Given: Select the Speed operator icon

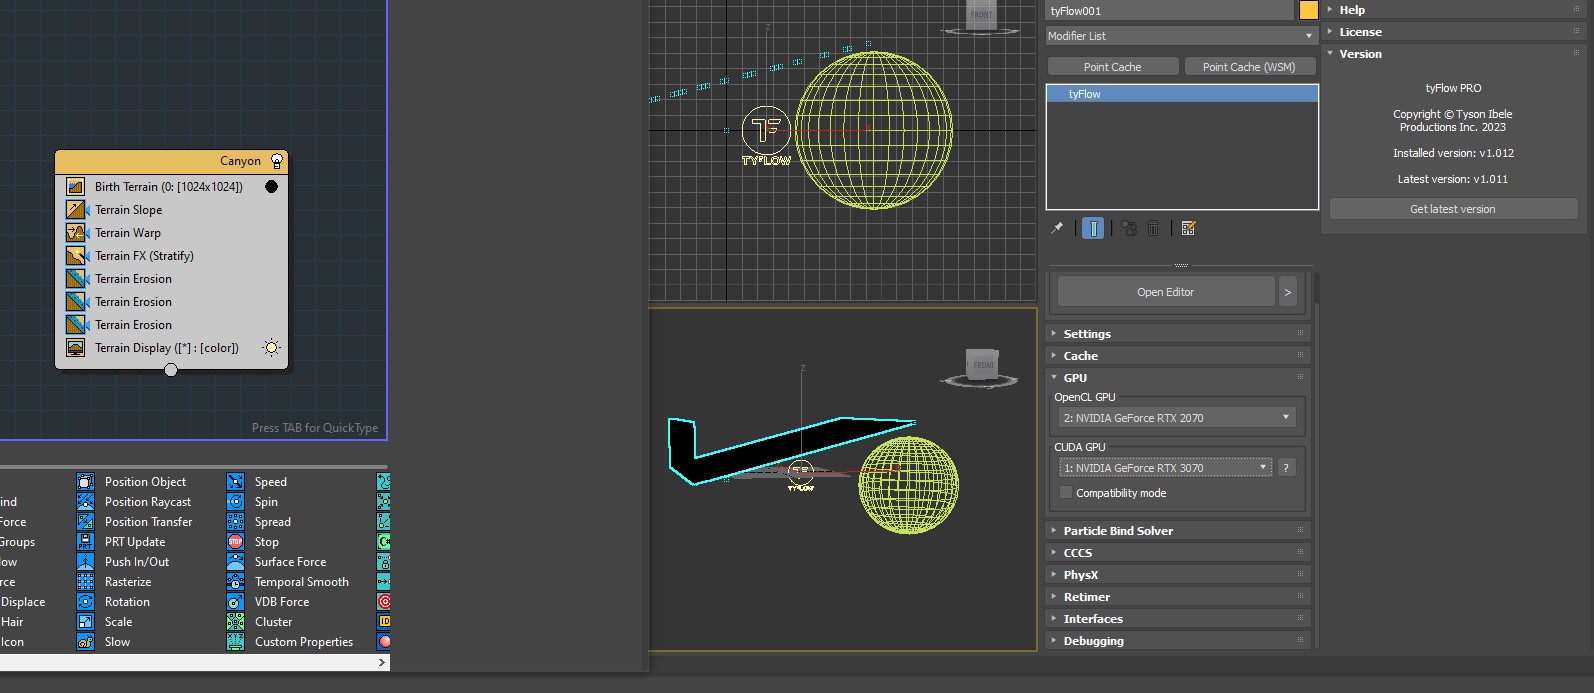Looking at the screenshot, I should (x=236, y=482).
